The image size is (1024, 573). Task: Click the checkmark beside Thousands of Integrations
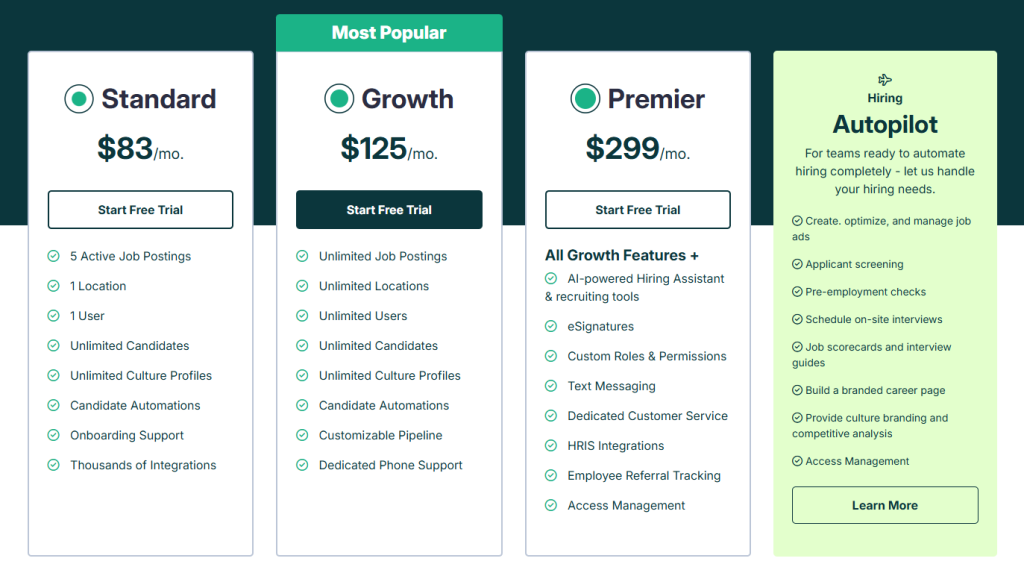[x=54, y=465]
